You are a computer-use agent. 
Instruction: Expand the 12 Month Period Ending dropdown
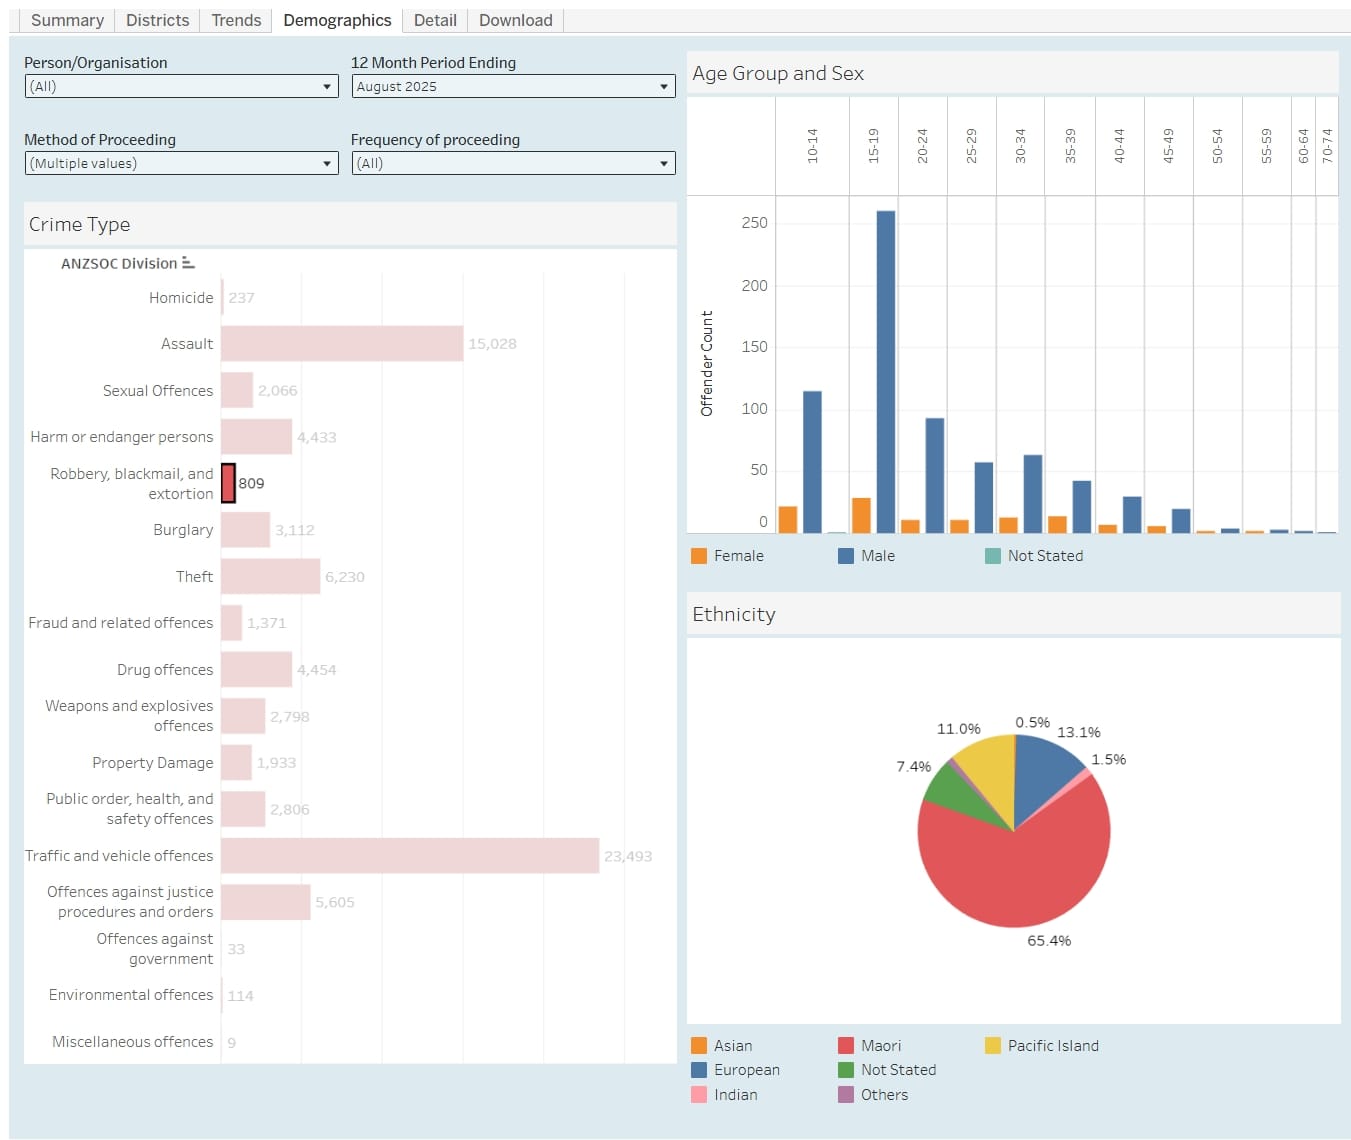(x=513, y=87)
